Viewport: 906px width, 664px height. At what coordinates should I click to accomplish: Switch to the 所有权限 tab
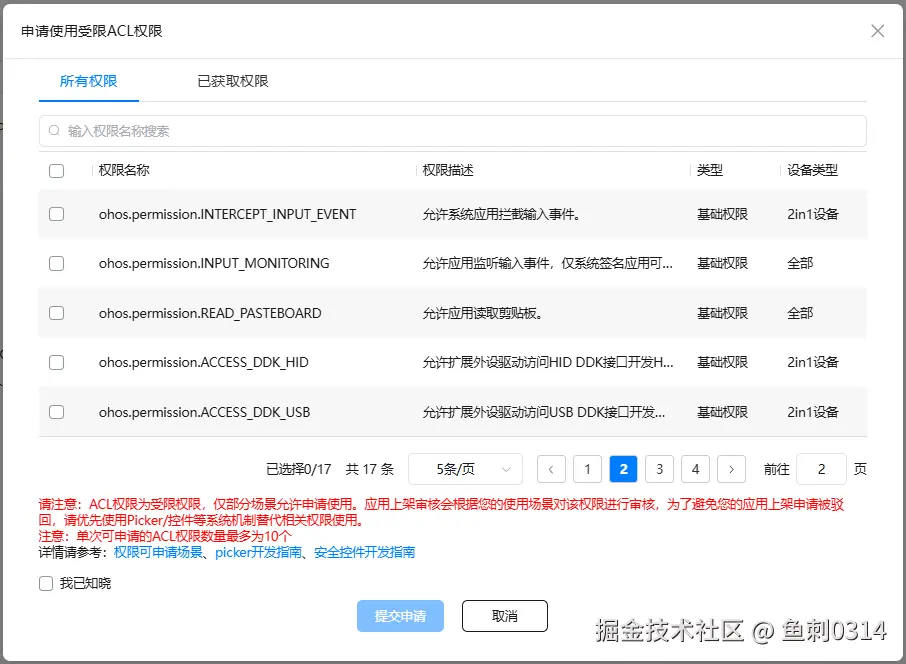[x=88, y=81]
